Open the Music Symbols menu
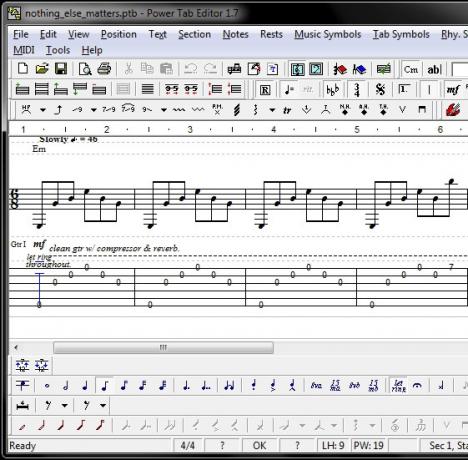Image resolution: width=468 pixels, height=460 pixels. 327,34
